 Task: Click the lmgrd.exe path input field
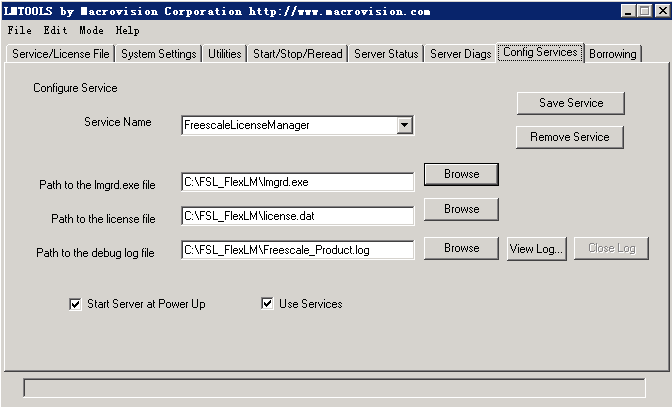297,182
